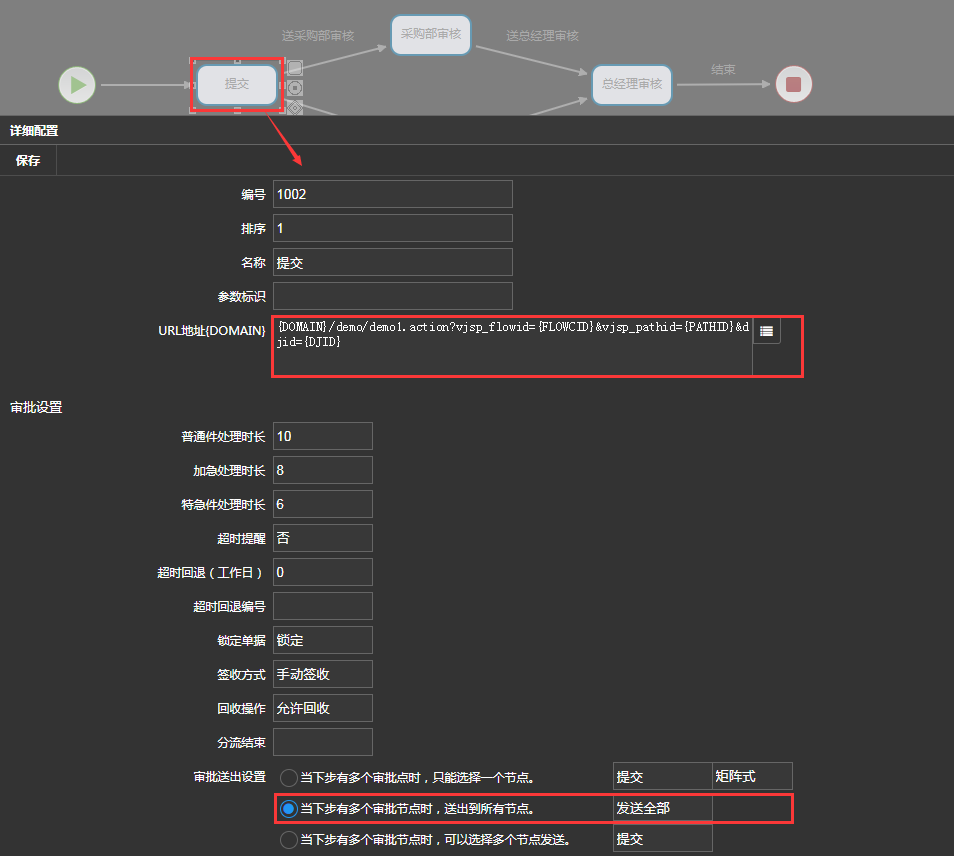Select the 采购部审核 workflow node

430,34
